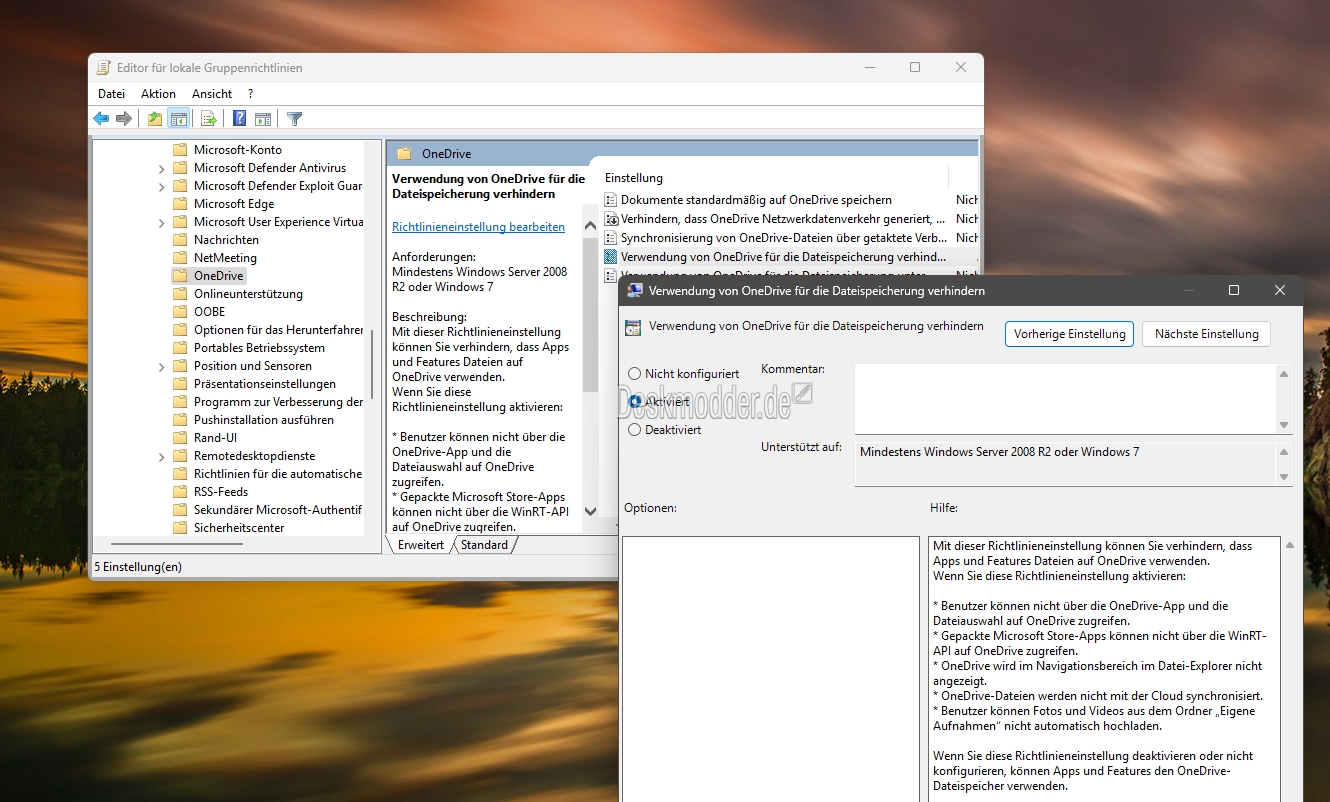Screen dimensions: 1330x802
Task: Click the Gruppenrichtlinien editor title bar icon
Action: [104, 68]
